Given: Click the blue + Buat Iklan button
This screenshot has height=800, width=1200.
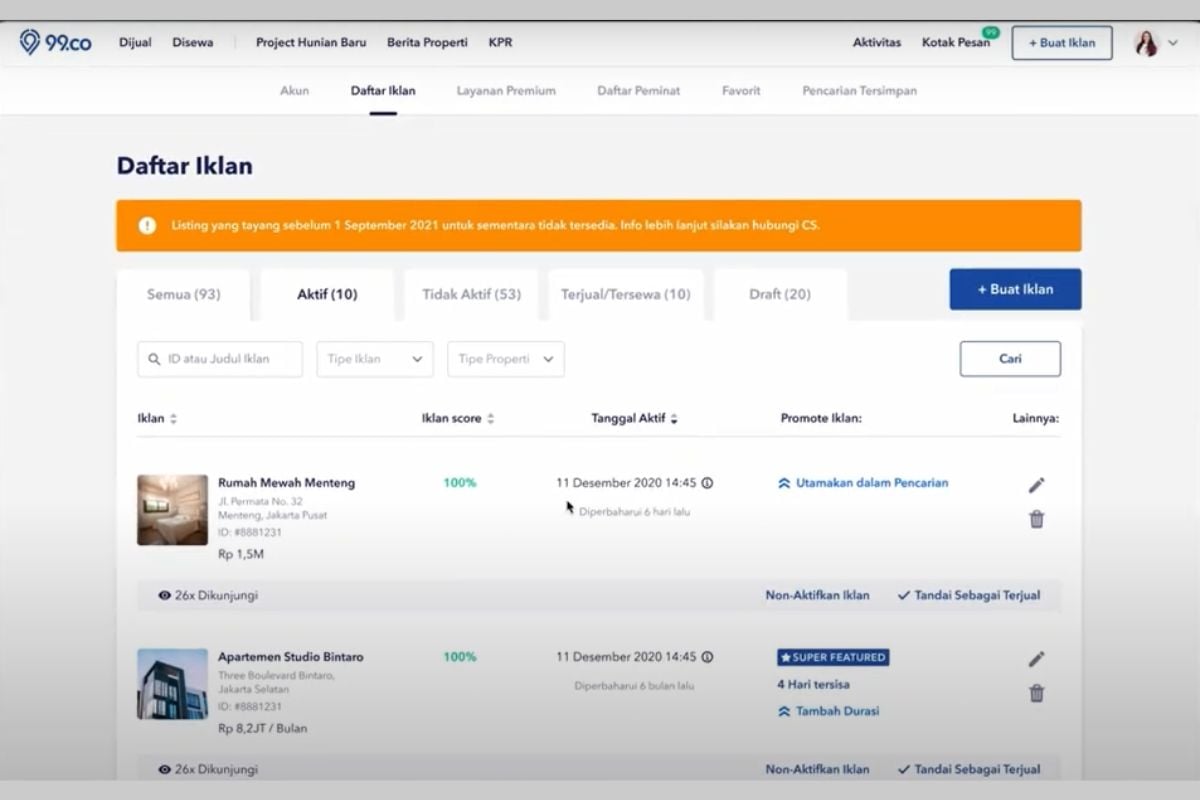Looking at the screenshot, I should [1015, 289].
